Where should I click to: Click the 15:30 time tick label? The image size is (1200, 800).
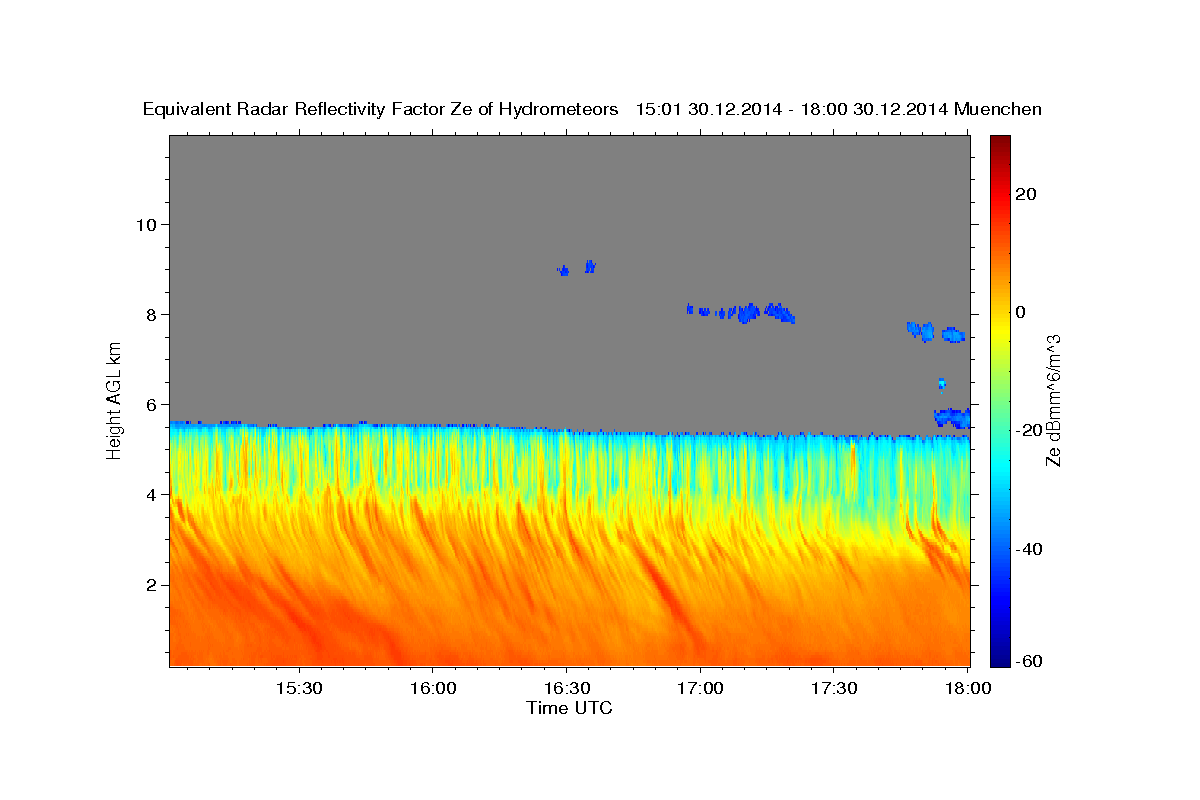click(299, 689)
